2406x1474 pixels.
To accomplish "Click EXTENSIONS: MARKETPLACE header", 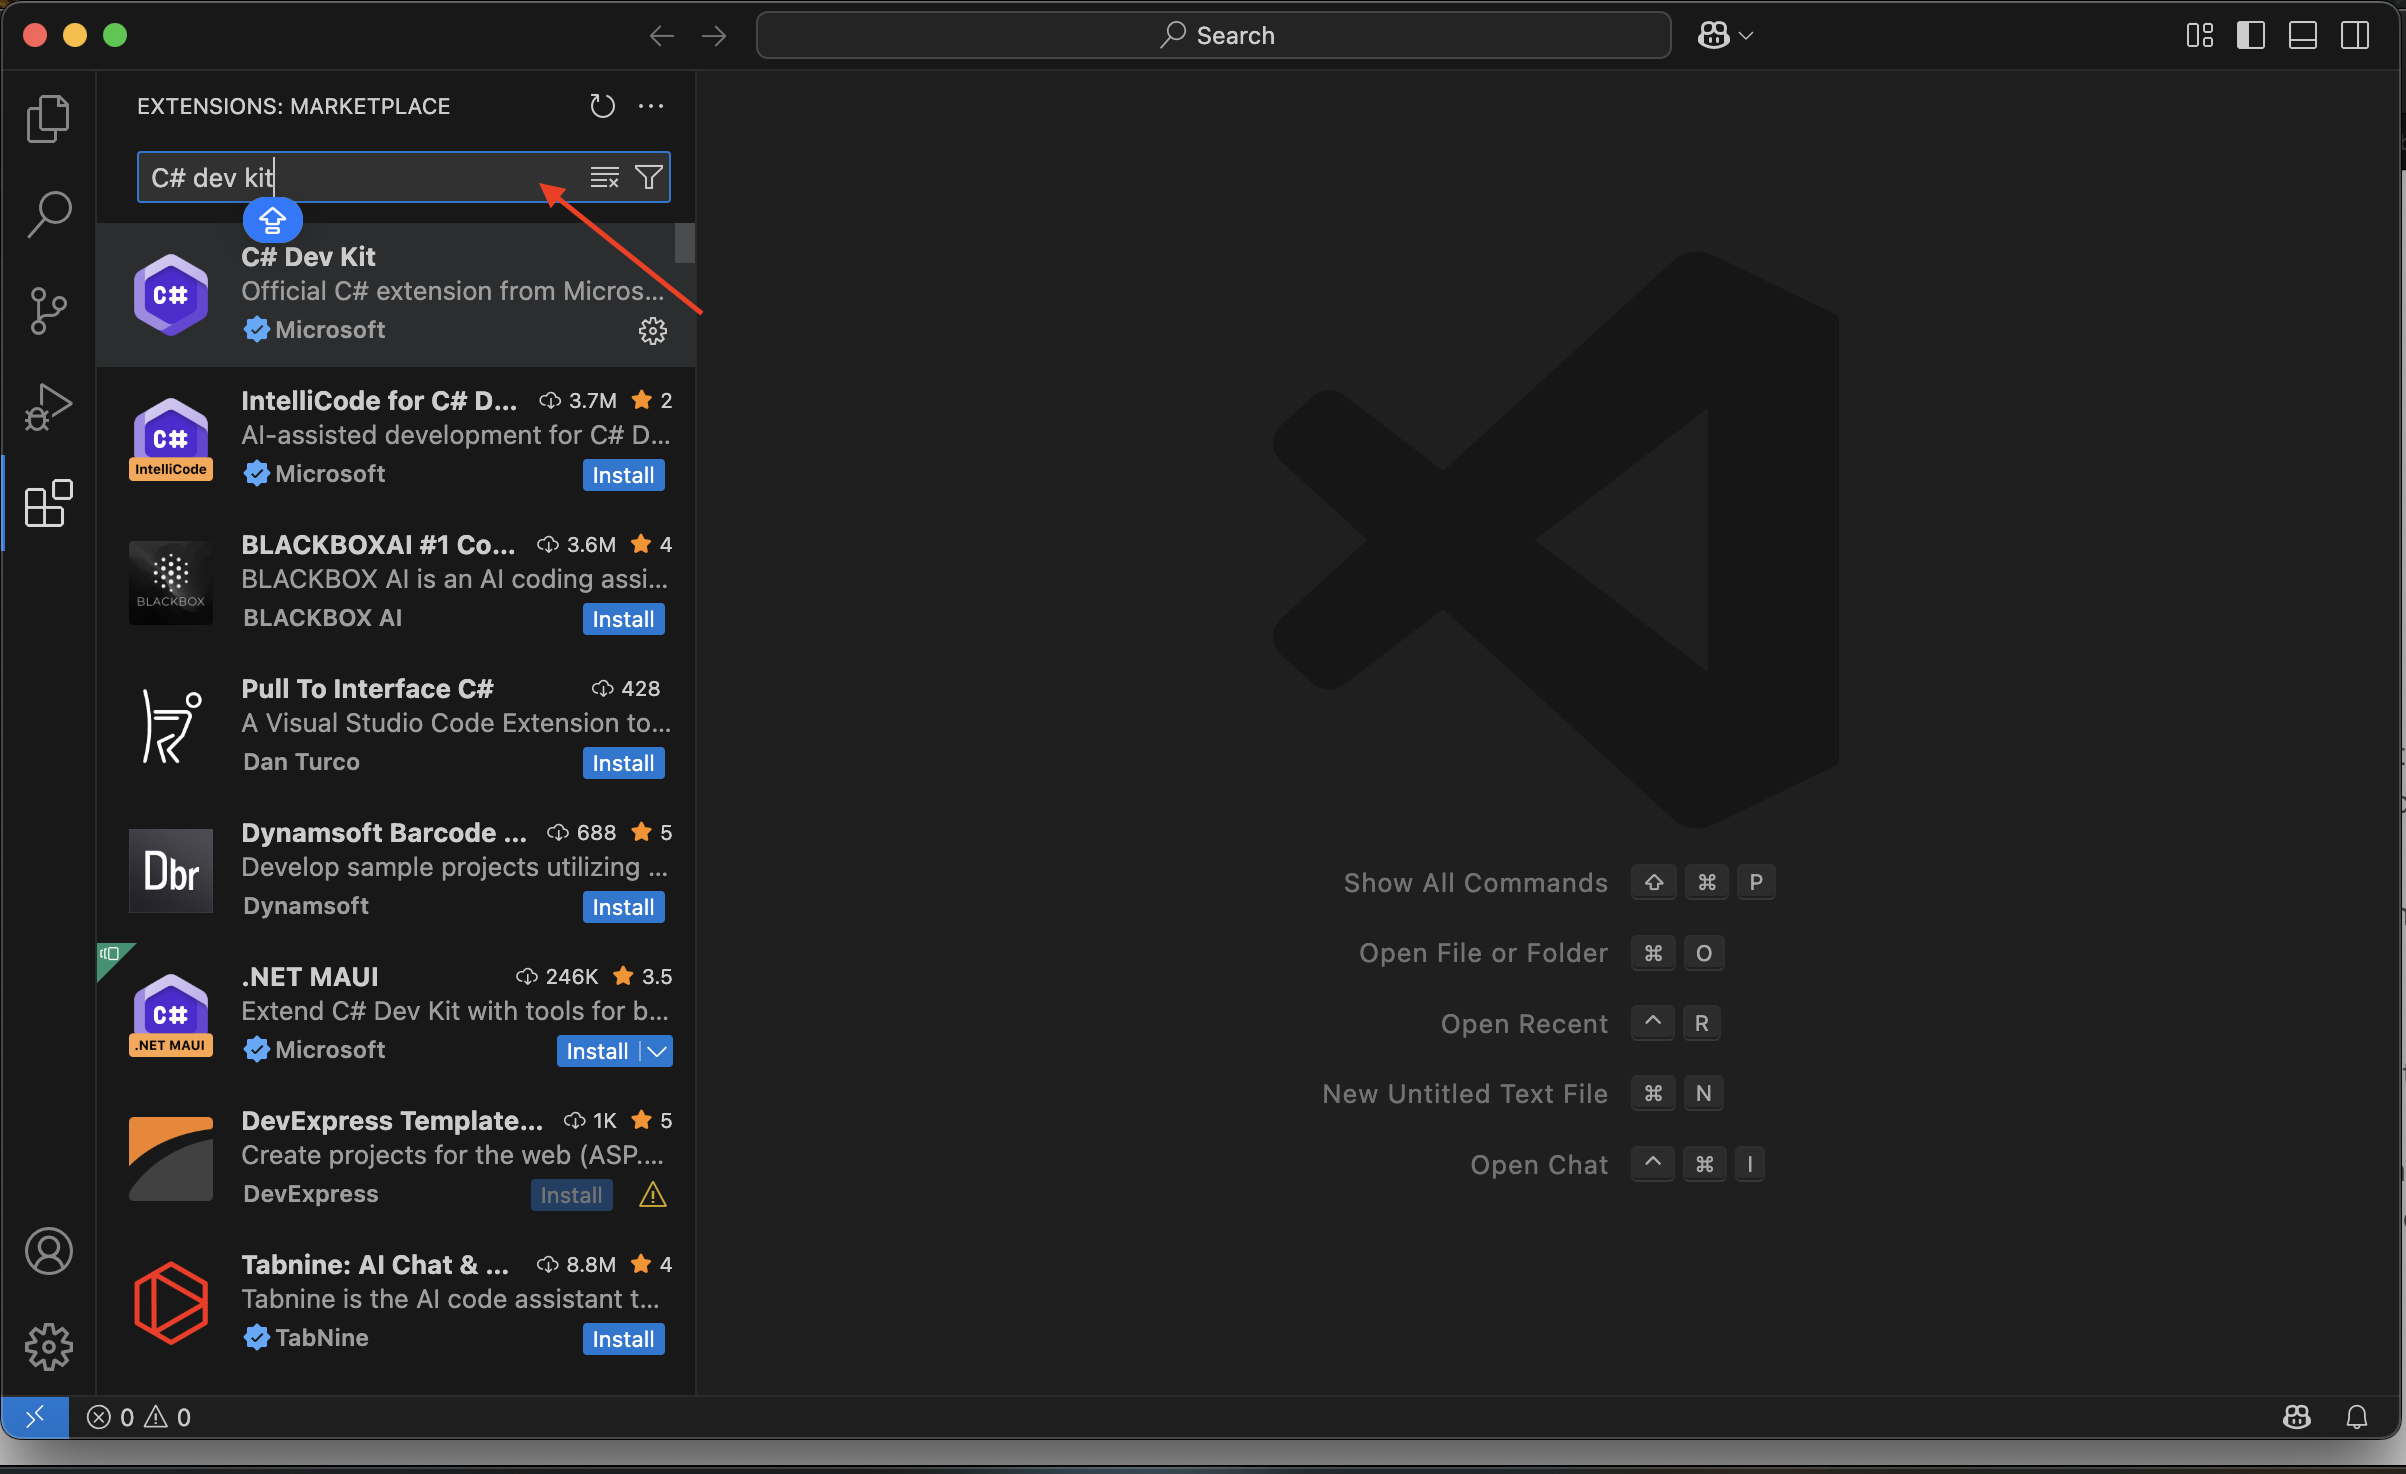I will click(x=293, y=106).
